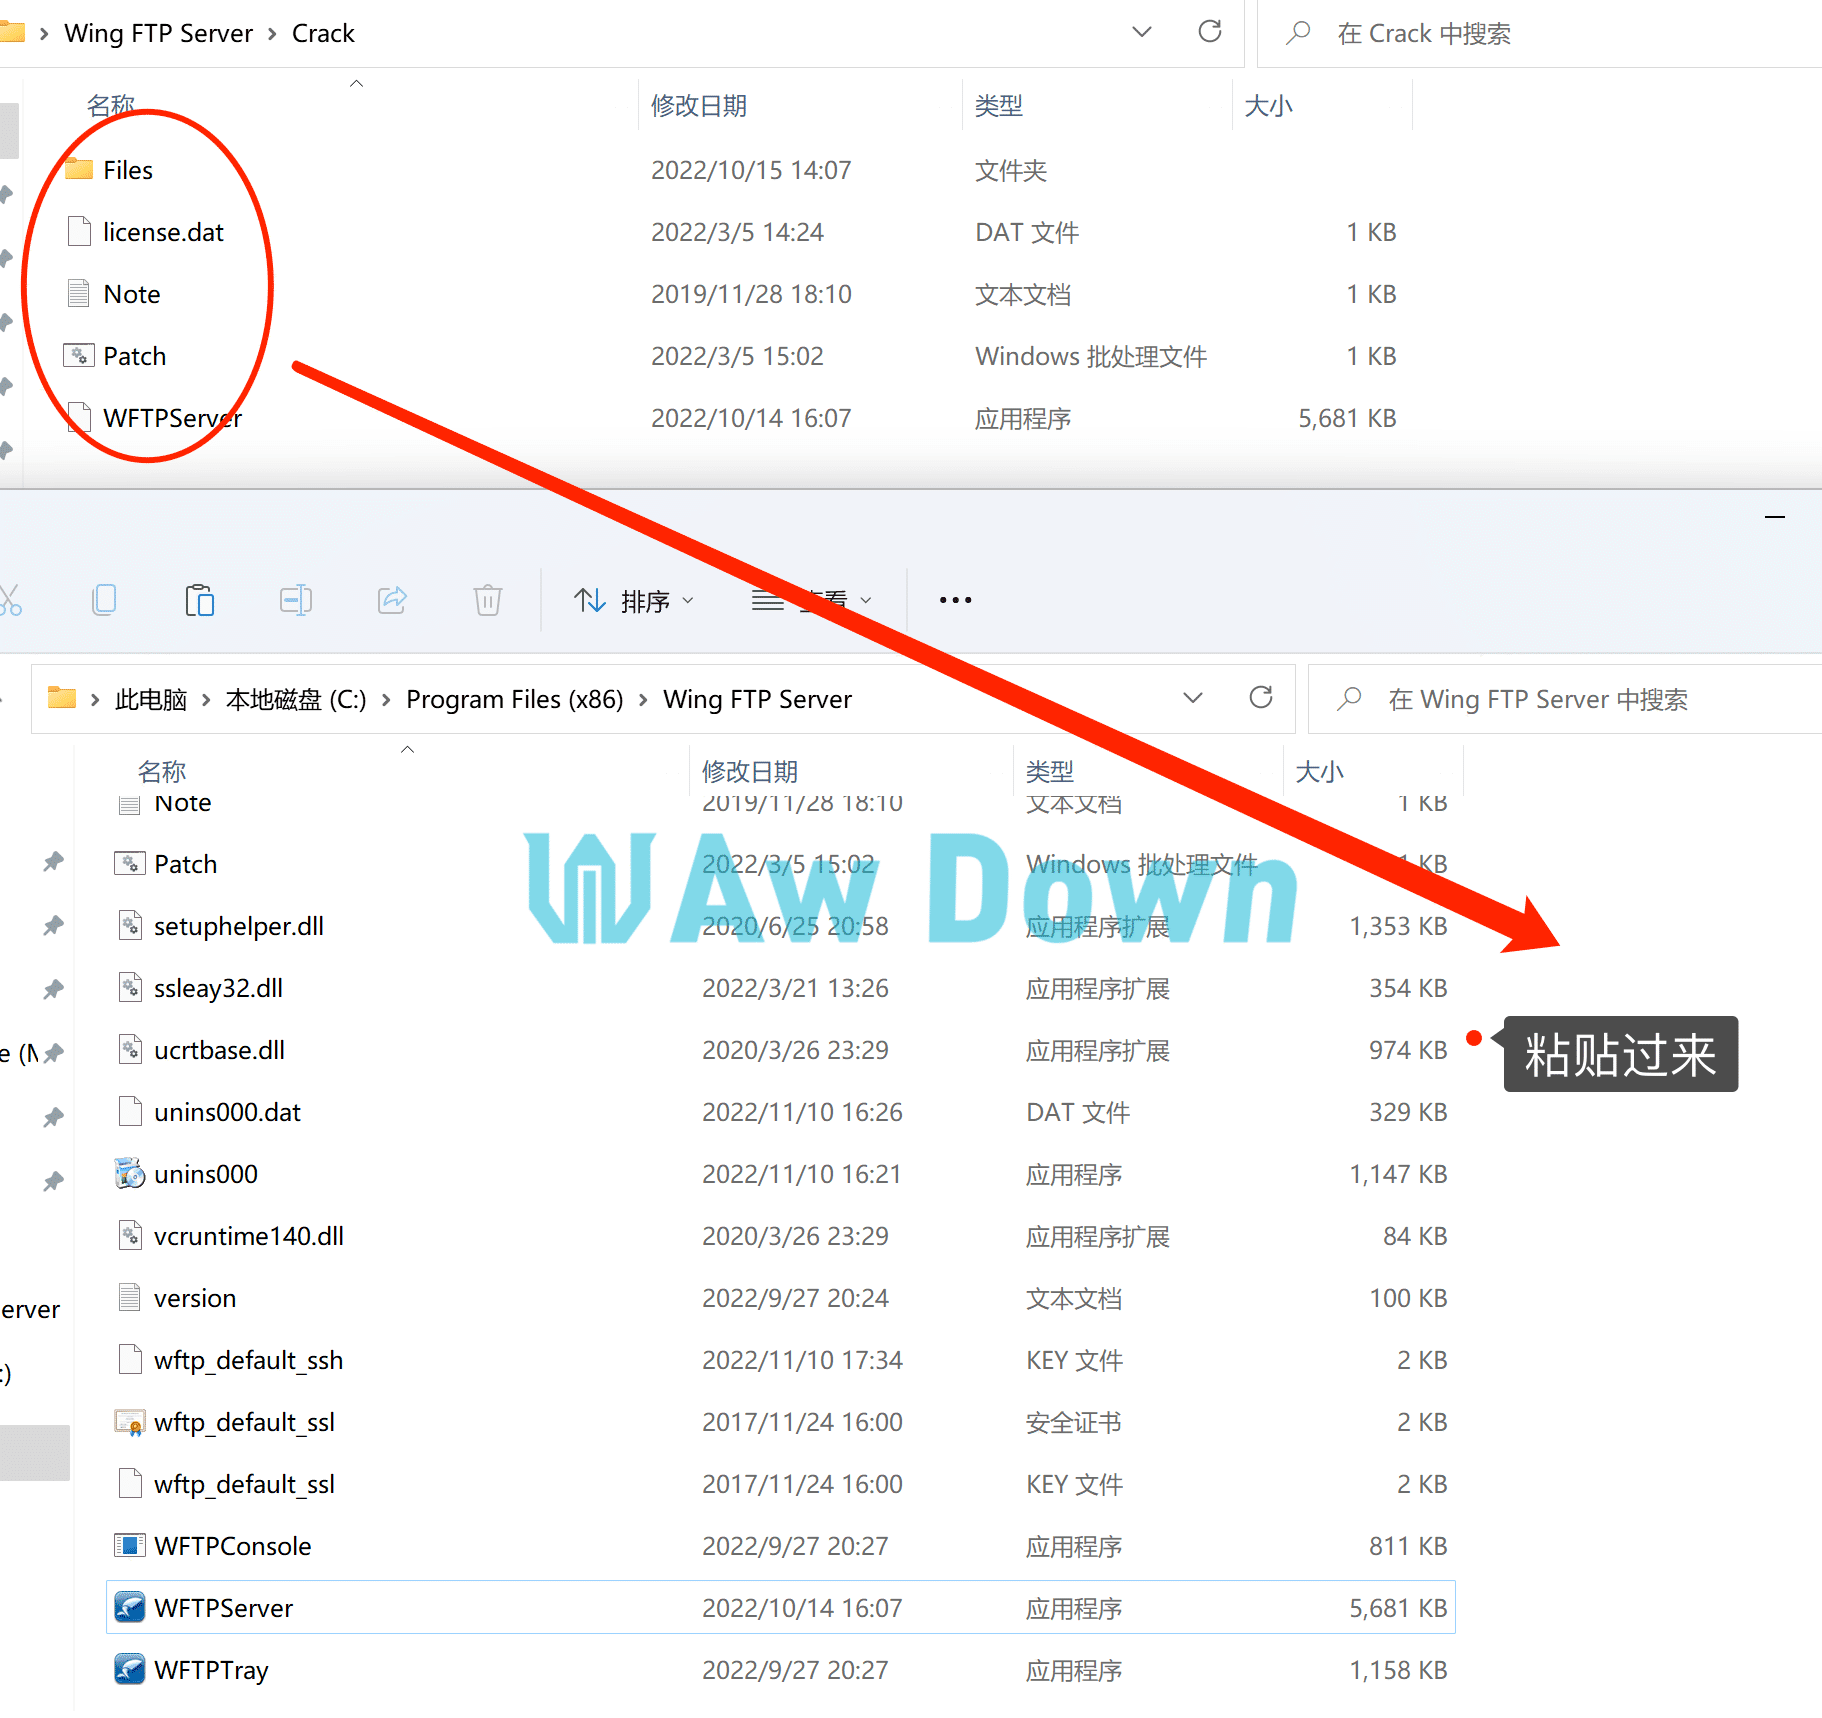
Task: Select the Files folder in Crack
Action: point(128,170)
